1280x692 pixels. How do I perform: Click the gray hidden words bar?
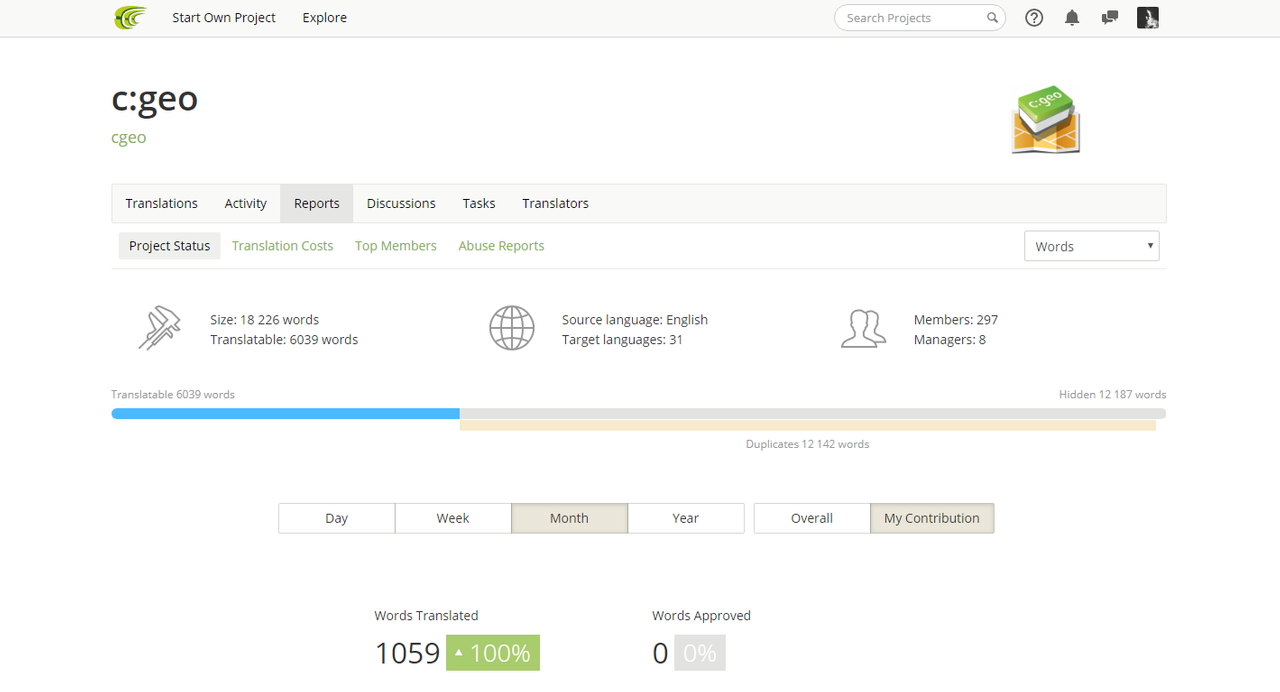click(x=813, y=413)
